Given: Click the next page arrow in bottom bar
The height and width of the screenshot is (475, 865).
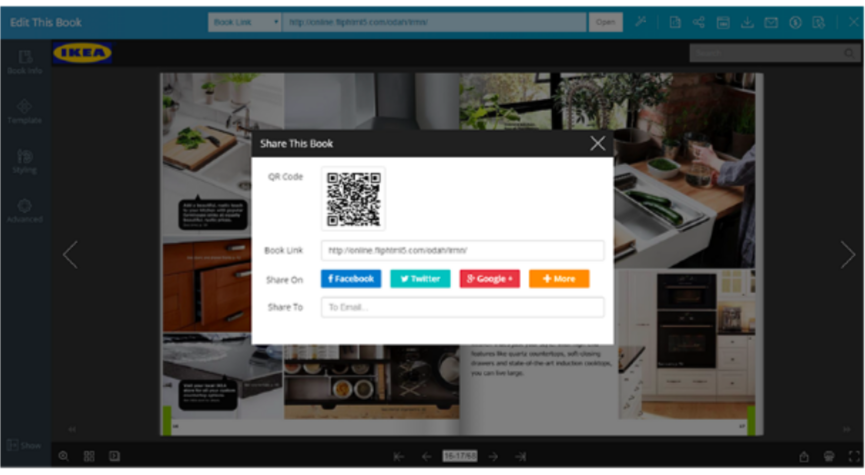Looking at the screenshot, I should click(x=493, y=456).
